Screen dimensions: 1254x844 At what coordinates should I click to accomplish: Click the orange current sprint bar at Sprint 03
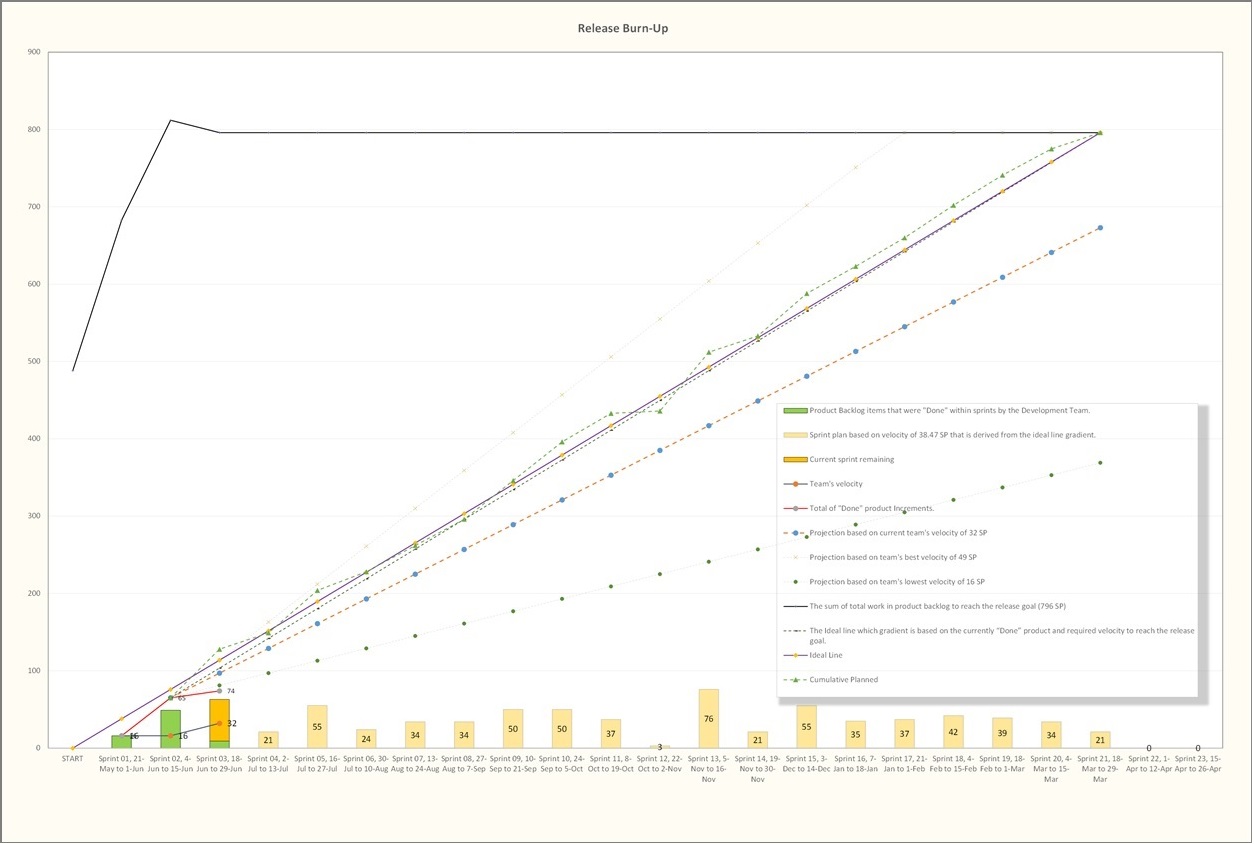click(x=220, y=718)
